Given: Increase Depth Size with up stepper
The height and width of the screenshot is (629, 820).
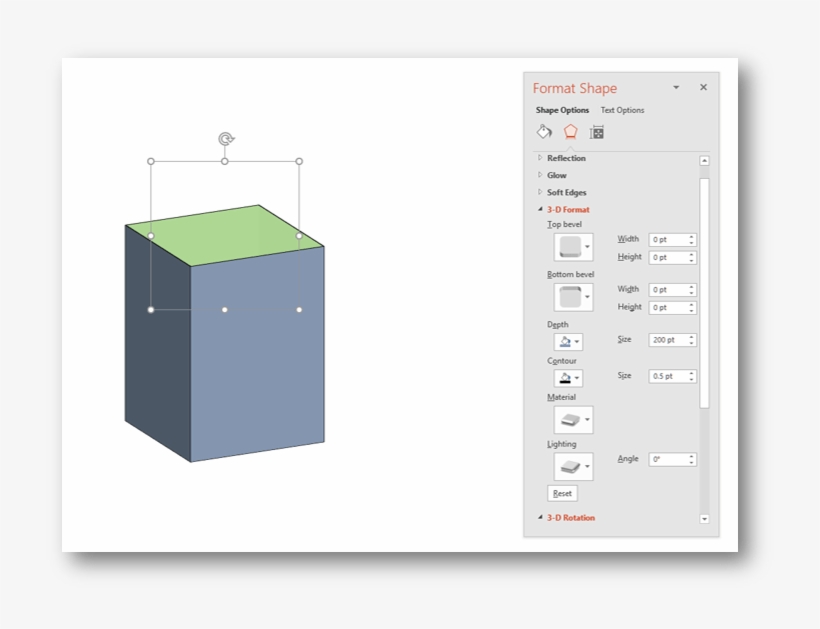Looking at the screenshot, I should [x=690, y=336].
